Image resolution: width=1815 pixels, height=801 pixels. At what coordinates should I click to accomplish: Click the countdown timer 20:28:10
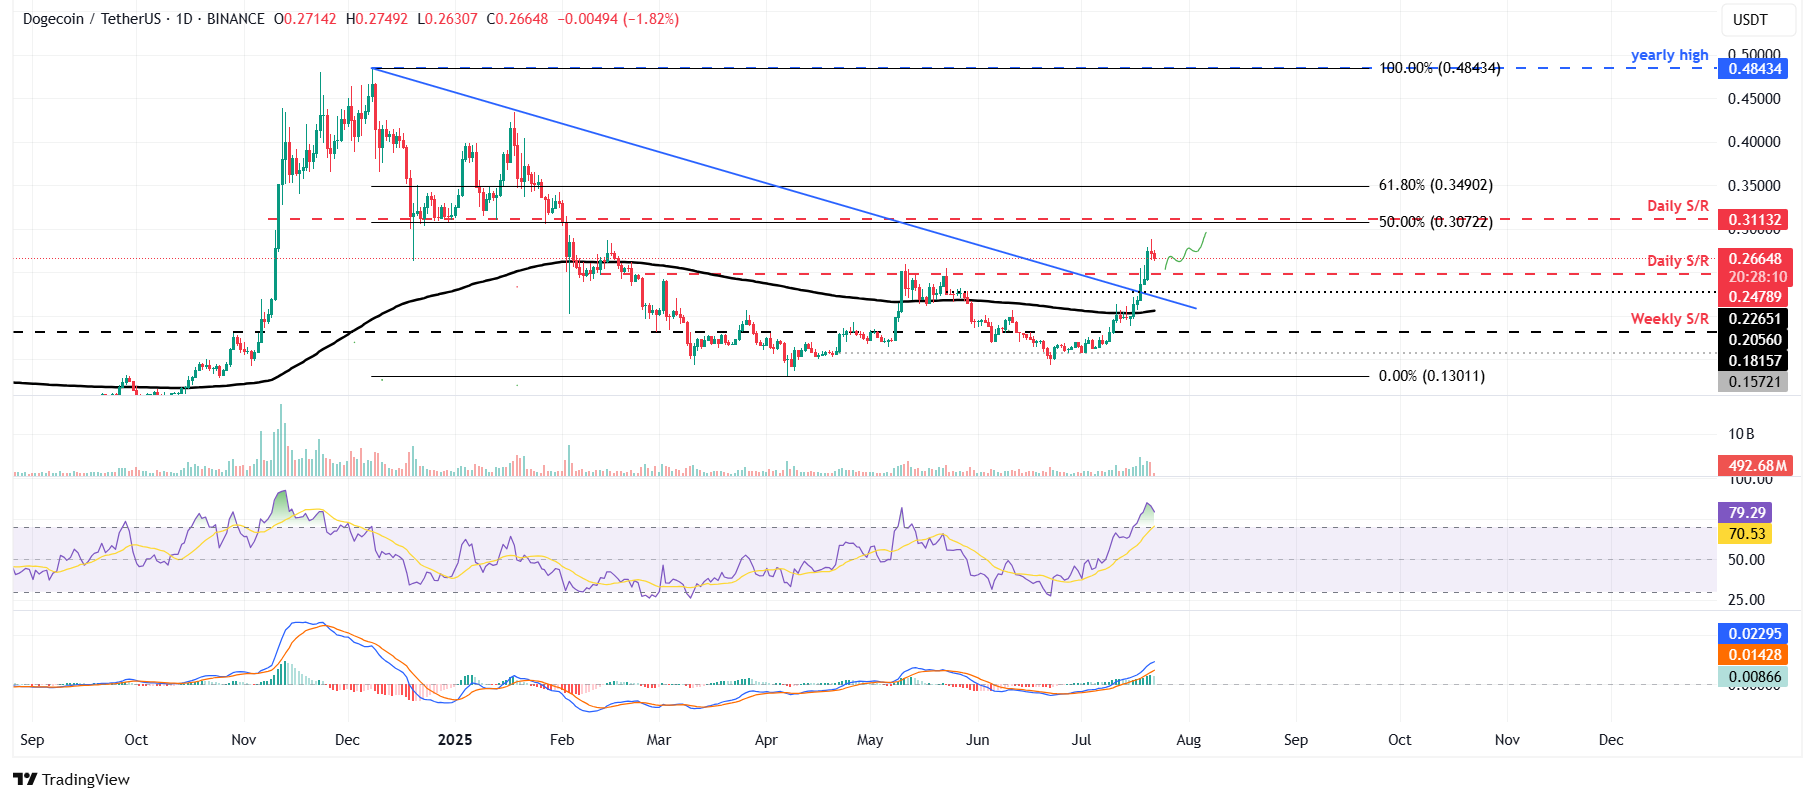(1755, 277)
